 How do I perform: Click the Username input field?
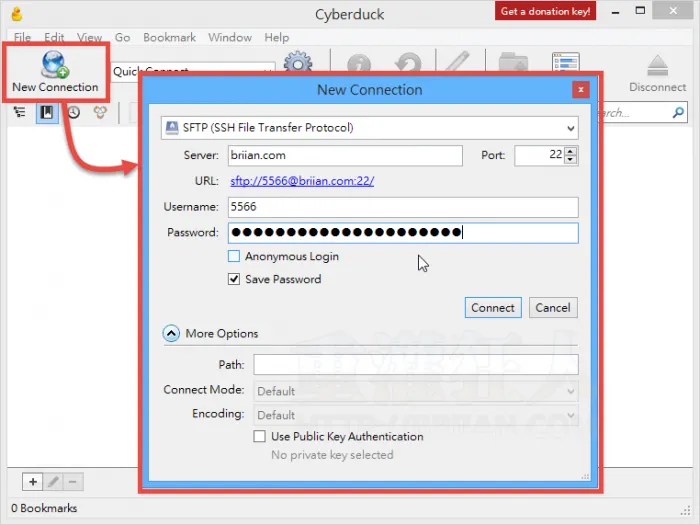(x=403, y=207)
